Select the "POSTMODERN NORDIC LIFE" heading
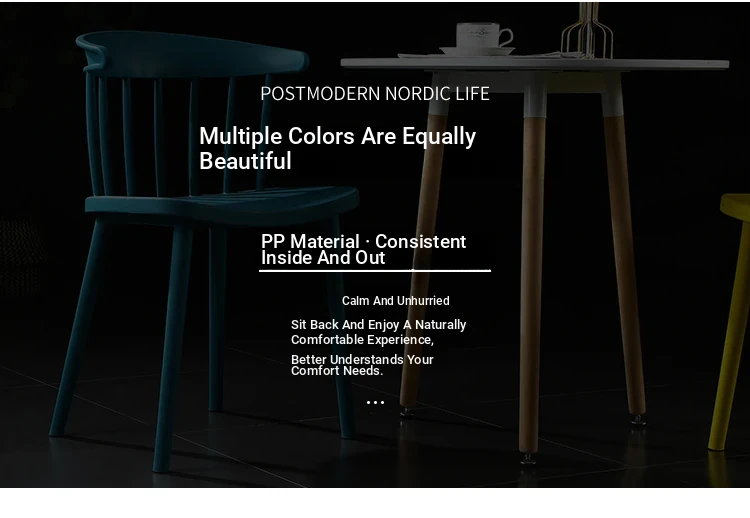The image size is (750, 518). click(x=375, y=94)
